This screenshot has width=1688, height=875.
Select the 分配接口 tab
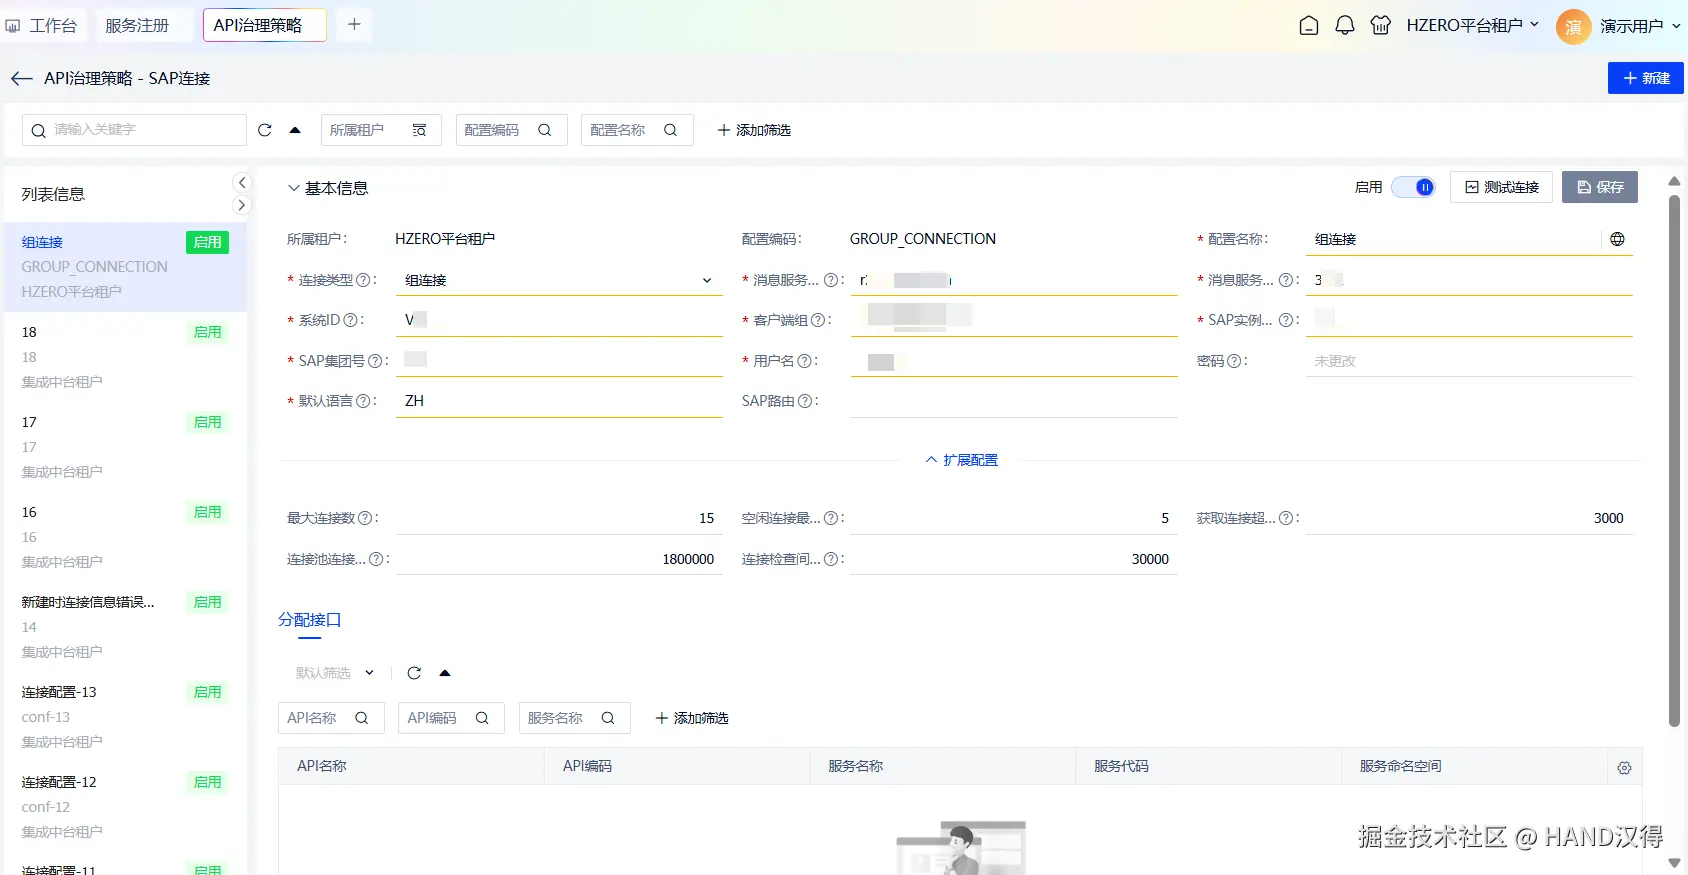point(310,620)
